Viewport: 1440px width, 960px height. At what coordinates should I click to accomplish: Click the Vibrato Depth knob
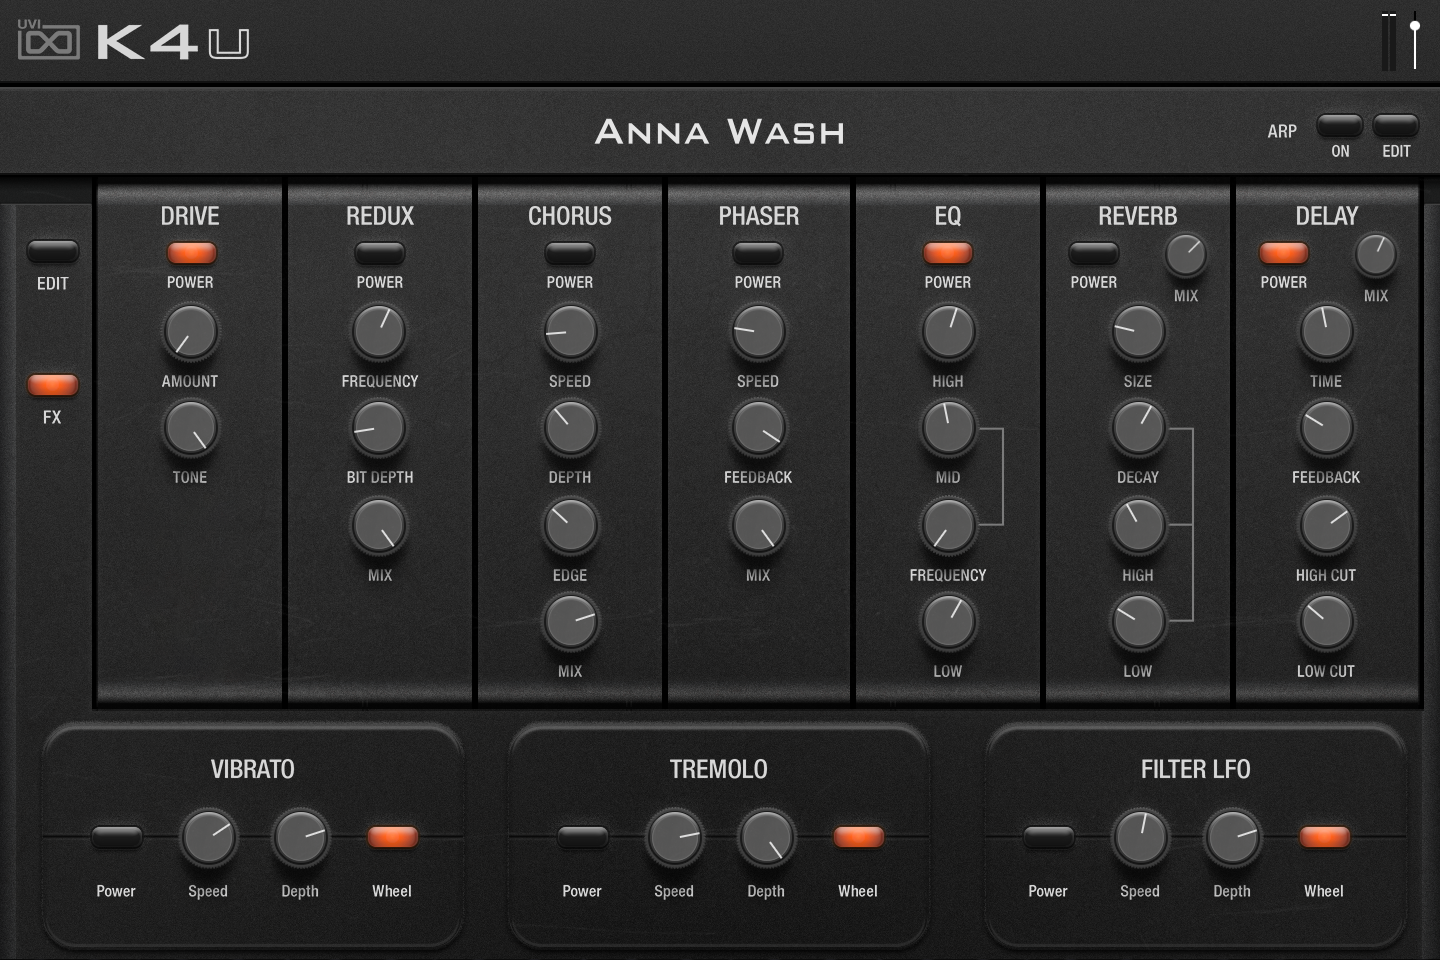(300, 837)
